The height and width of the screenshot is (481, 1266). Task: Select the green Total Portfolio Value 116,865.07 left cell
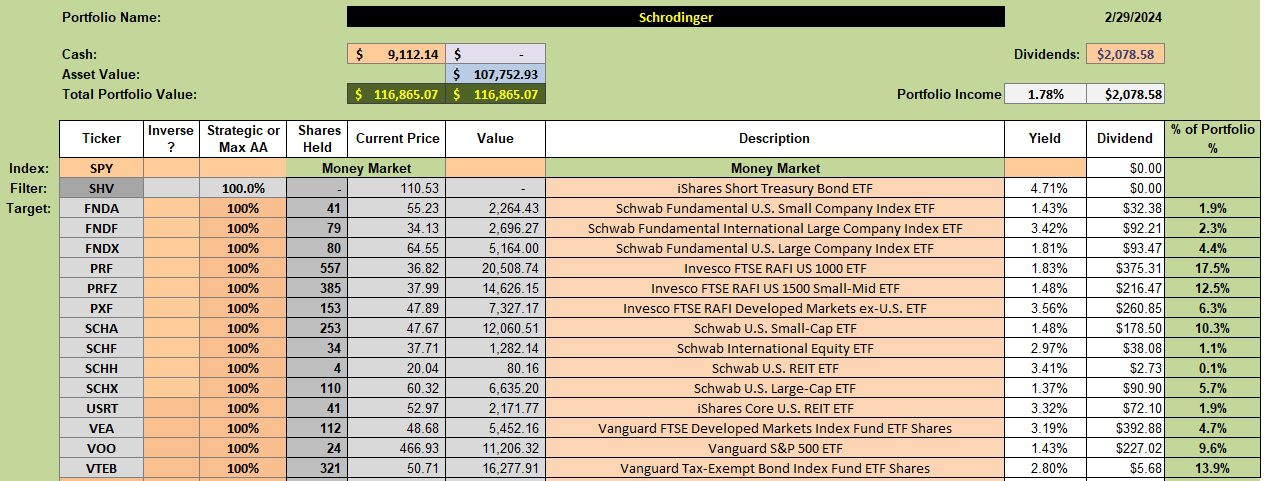[397, 94]
